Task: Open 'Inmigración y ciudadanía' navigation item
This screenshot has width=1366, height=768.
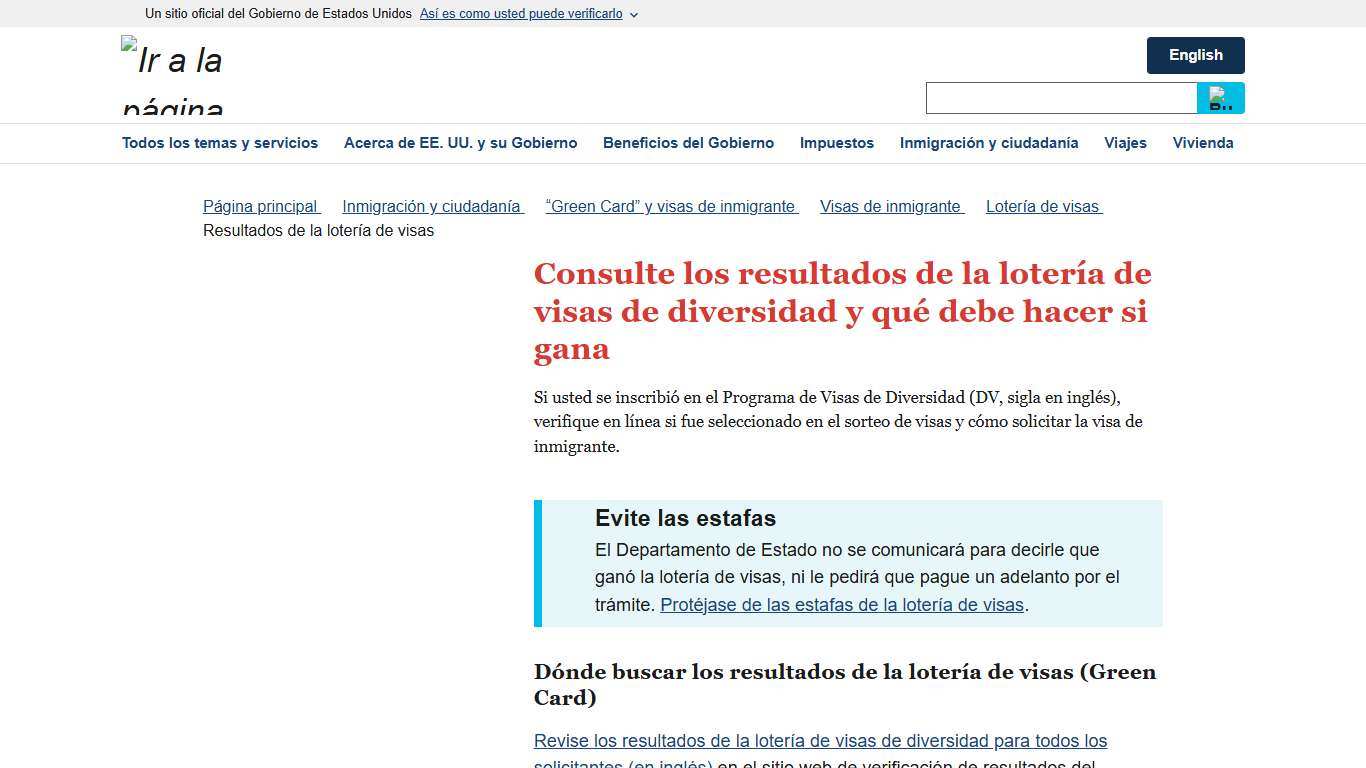Action: pos(988,143)
